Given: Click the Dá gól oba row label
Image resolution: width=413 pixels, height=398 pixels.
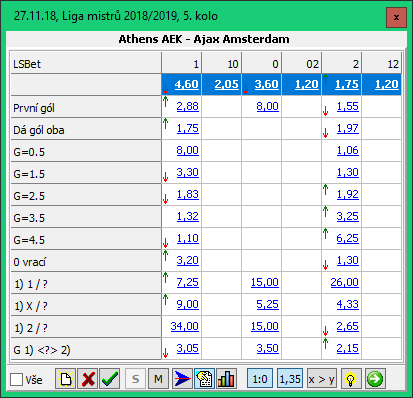Looking at the screenshot, I should [x=86, y=129].
